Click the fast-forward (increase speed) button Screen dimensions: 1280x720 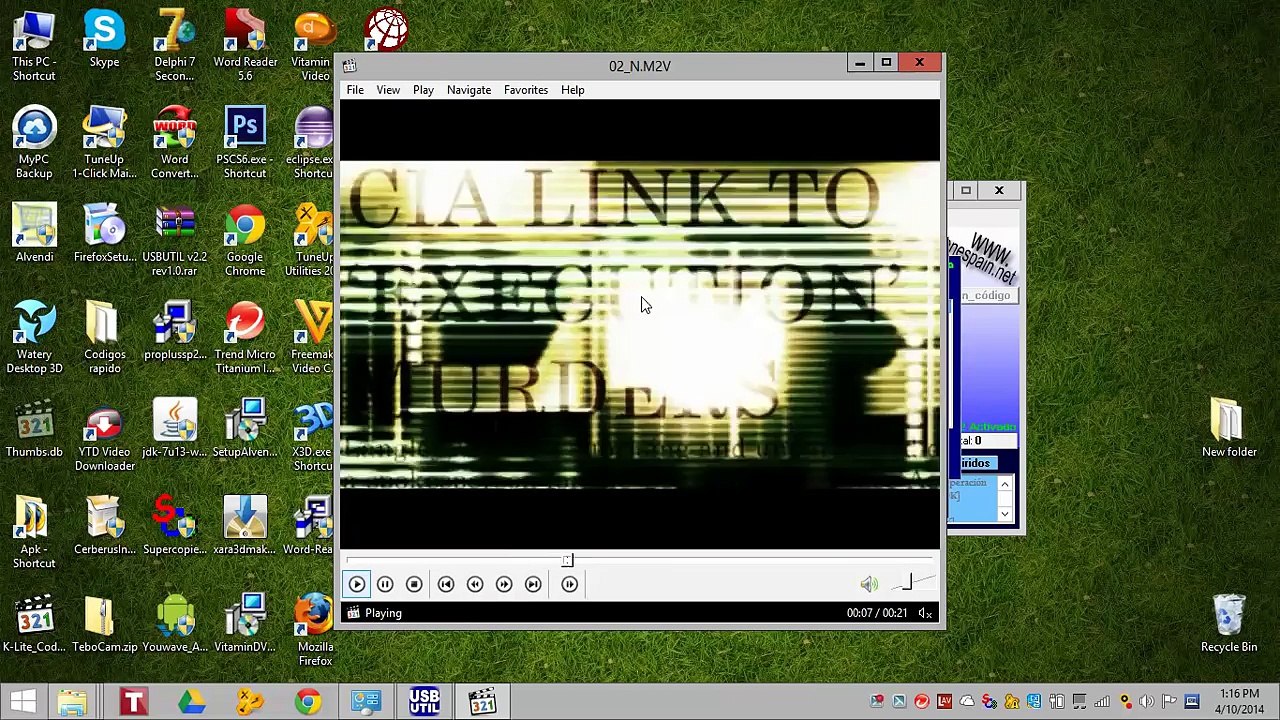pyautogui.click(x=504, y=584)
